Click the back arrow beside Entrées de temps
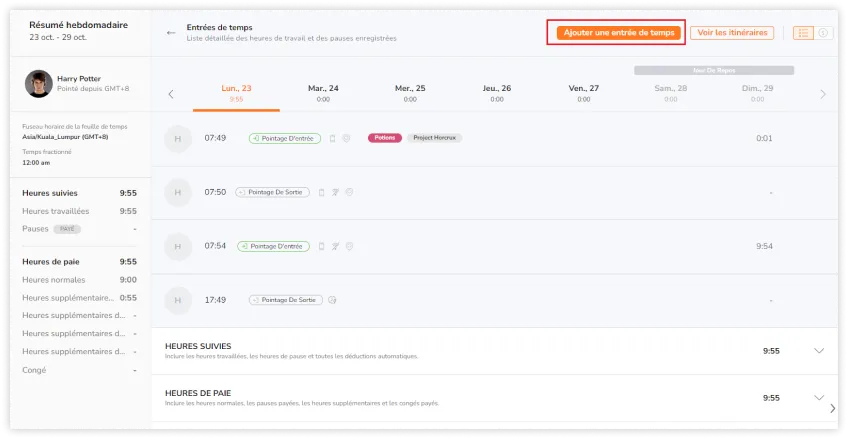The height and width of the screenshot is (439, 848). (171, 33)
